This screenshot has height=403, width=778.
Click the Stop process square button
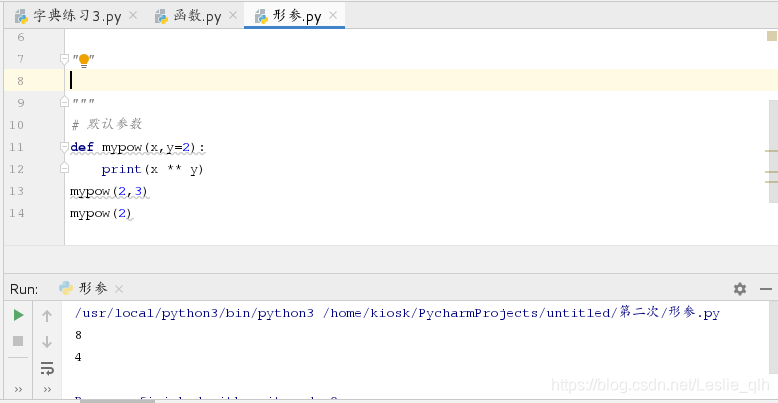(x=18, y=341)
